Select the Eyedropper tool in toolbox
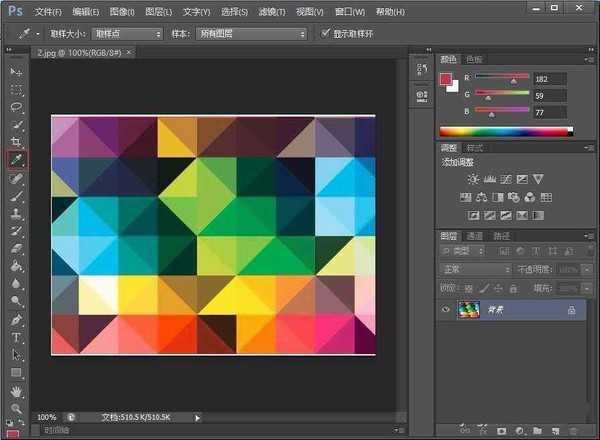This screenshot has height=440, width=600. click(16, 159)
